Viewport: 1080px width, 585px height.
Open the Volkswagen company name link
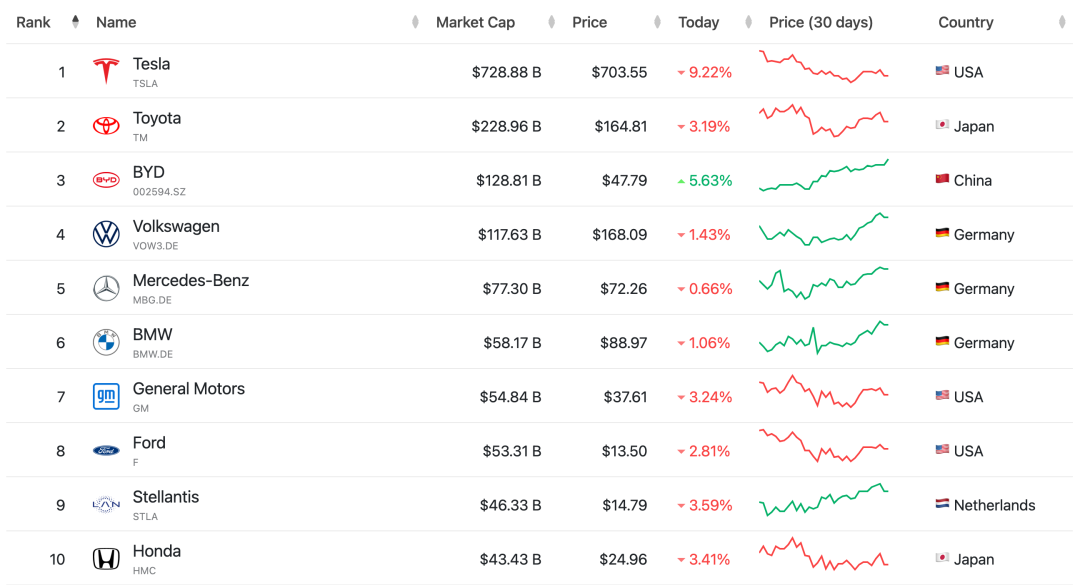(x=176, y=227)
